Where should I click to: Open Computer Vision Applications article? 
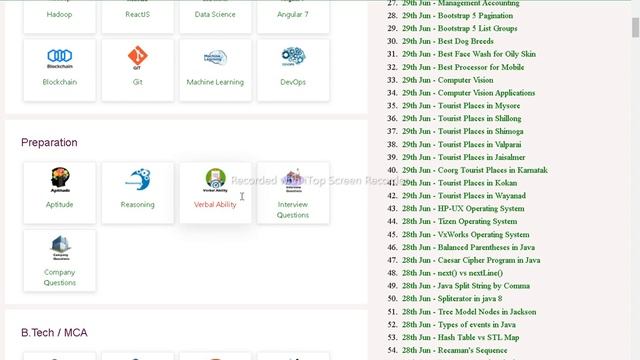469,93
